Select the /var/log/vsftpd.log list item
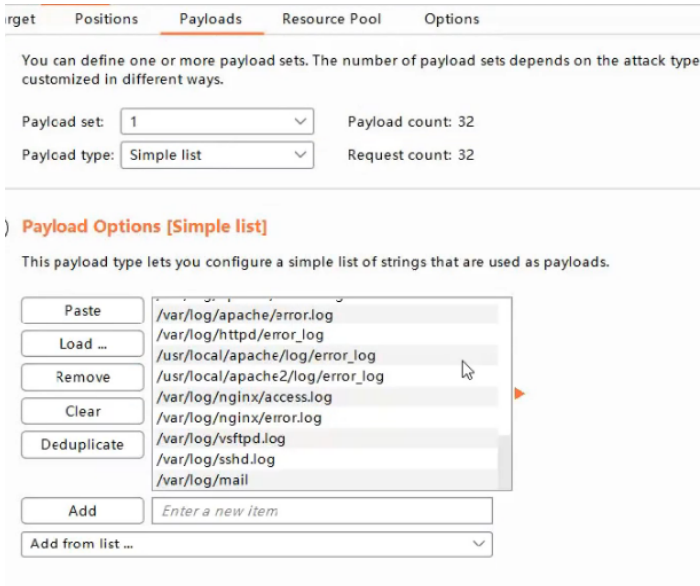Viewport: 700px width, 586px height. point(220,439)
